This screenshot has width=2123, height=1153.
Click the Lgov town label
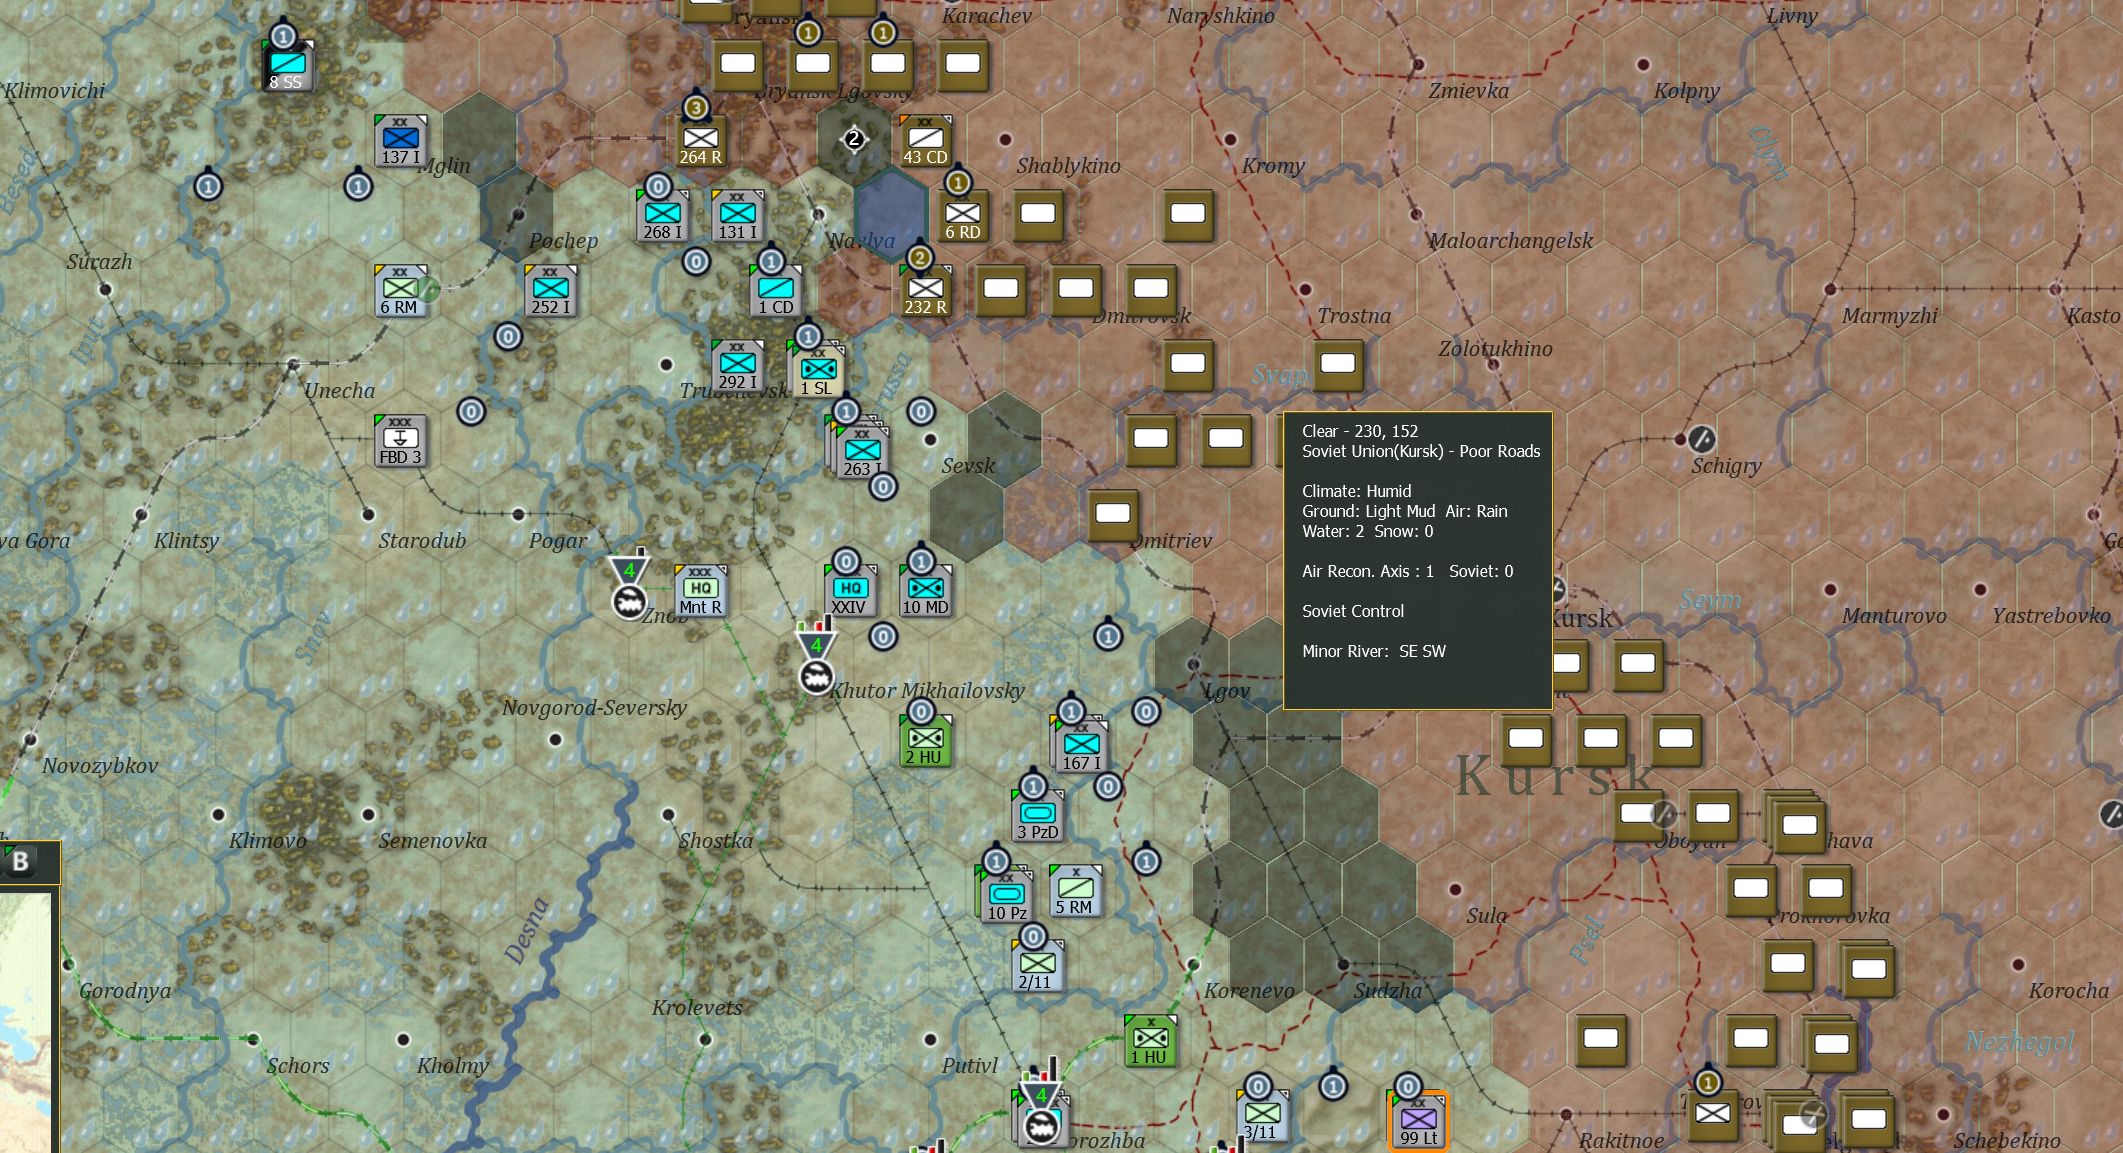click(1227, 691)
